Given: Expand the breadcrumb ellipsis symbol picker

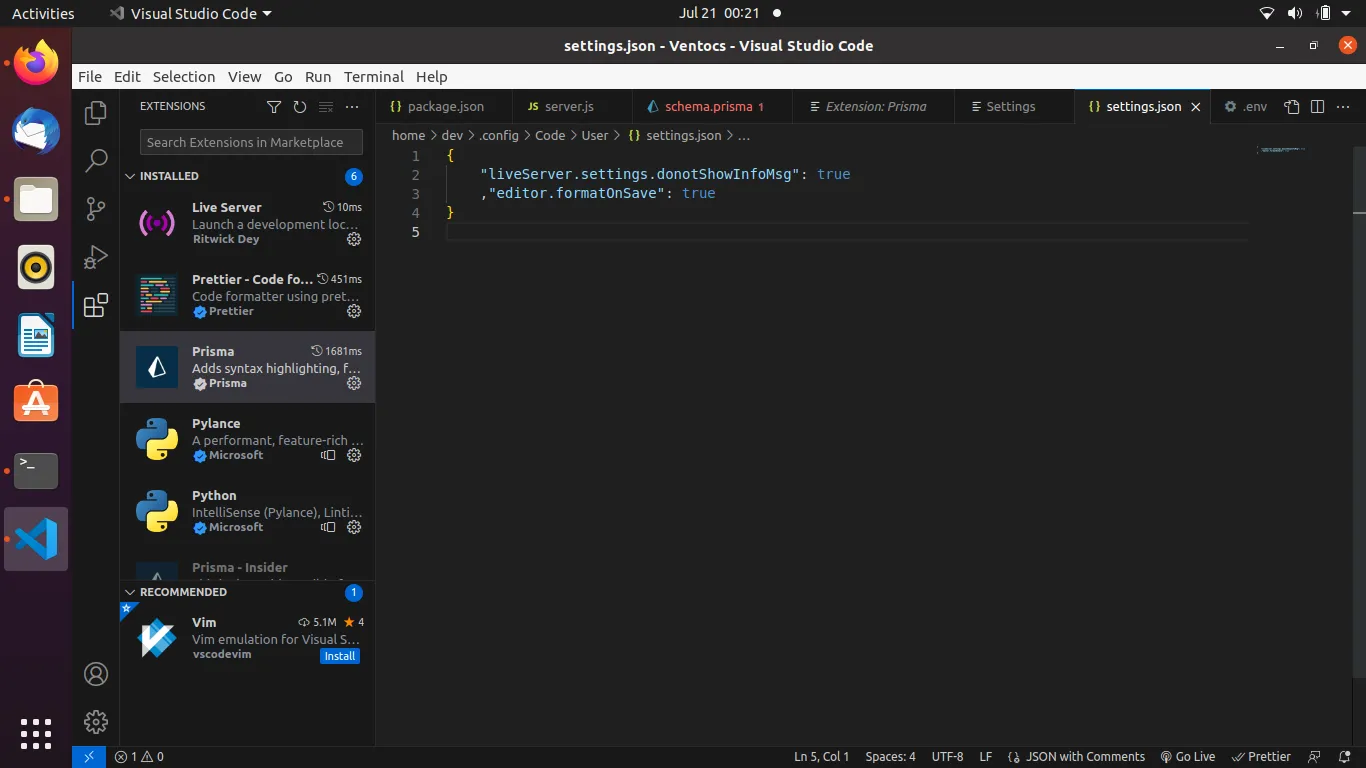Looking at the screenshot, I should [x=743, y=135].
